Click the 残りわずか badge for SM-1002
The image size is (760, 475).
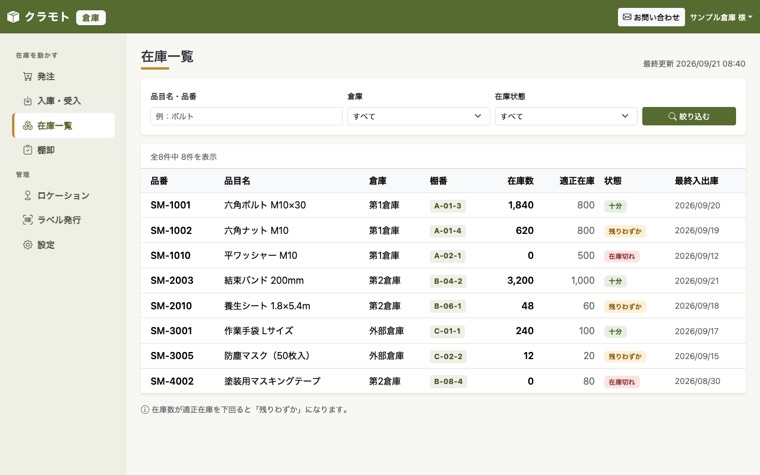[x=625, y=231]
